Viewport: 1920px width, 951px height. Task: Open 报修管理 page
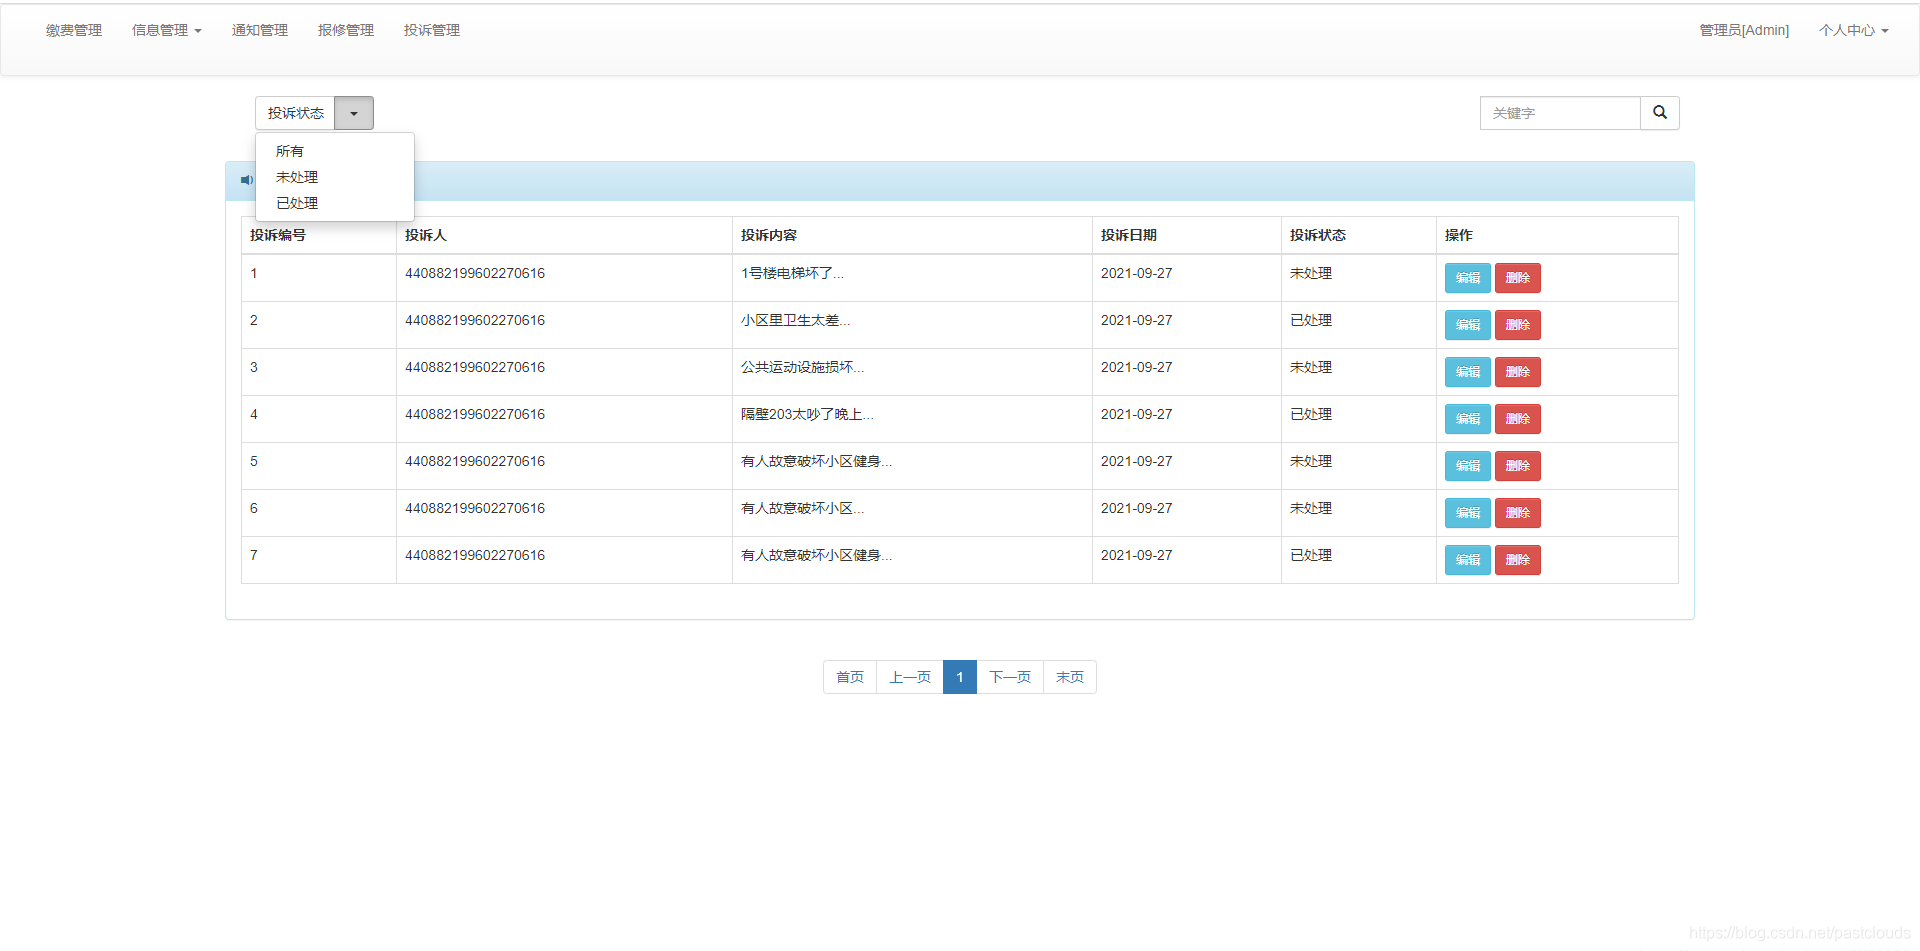[346, 30]
